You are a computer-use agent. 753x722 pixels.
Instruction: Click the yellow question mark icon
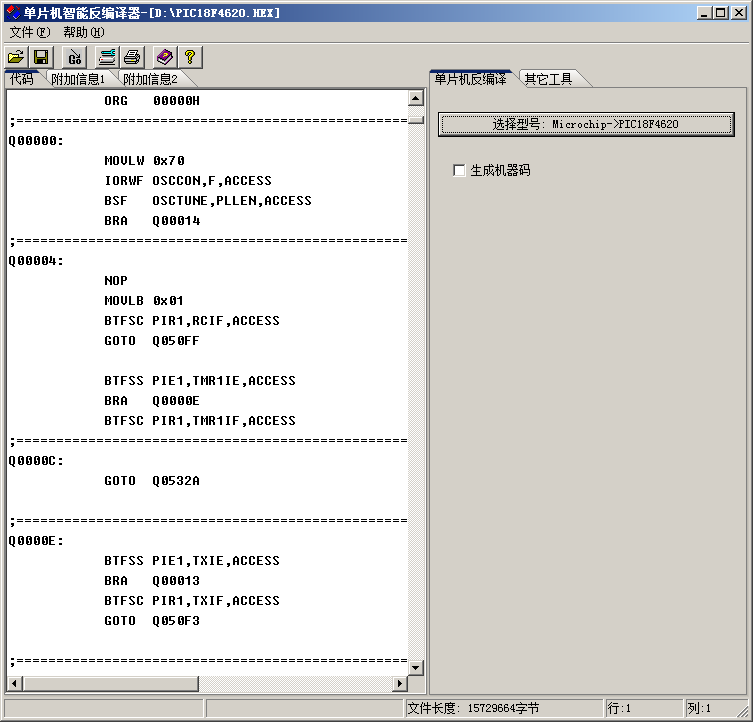pos(190,57)
